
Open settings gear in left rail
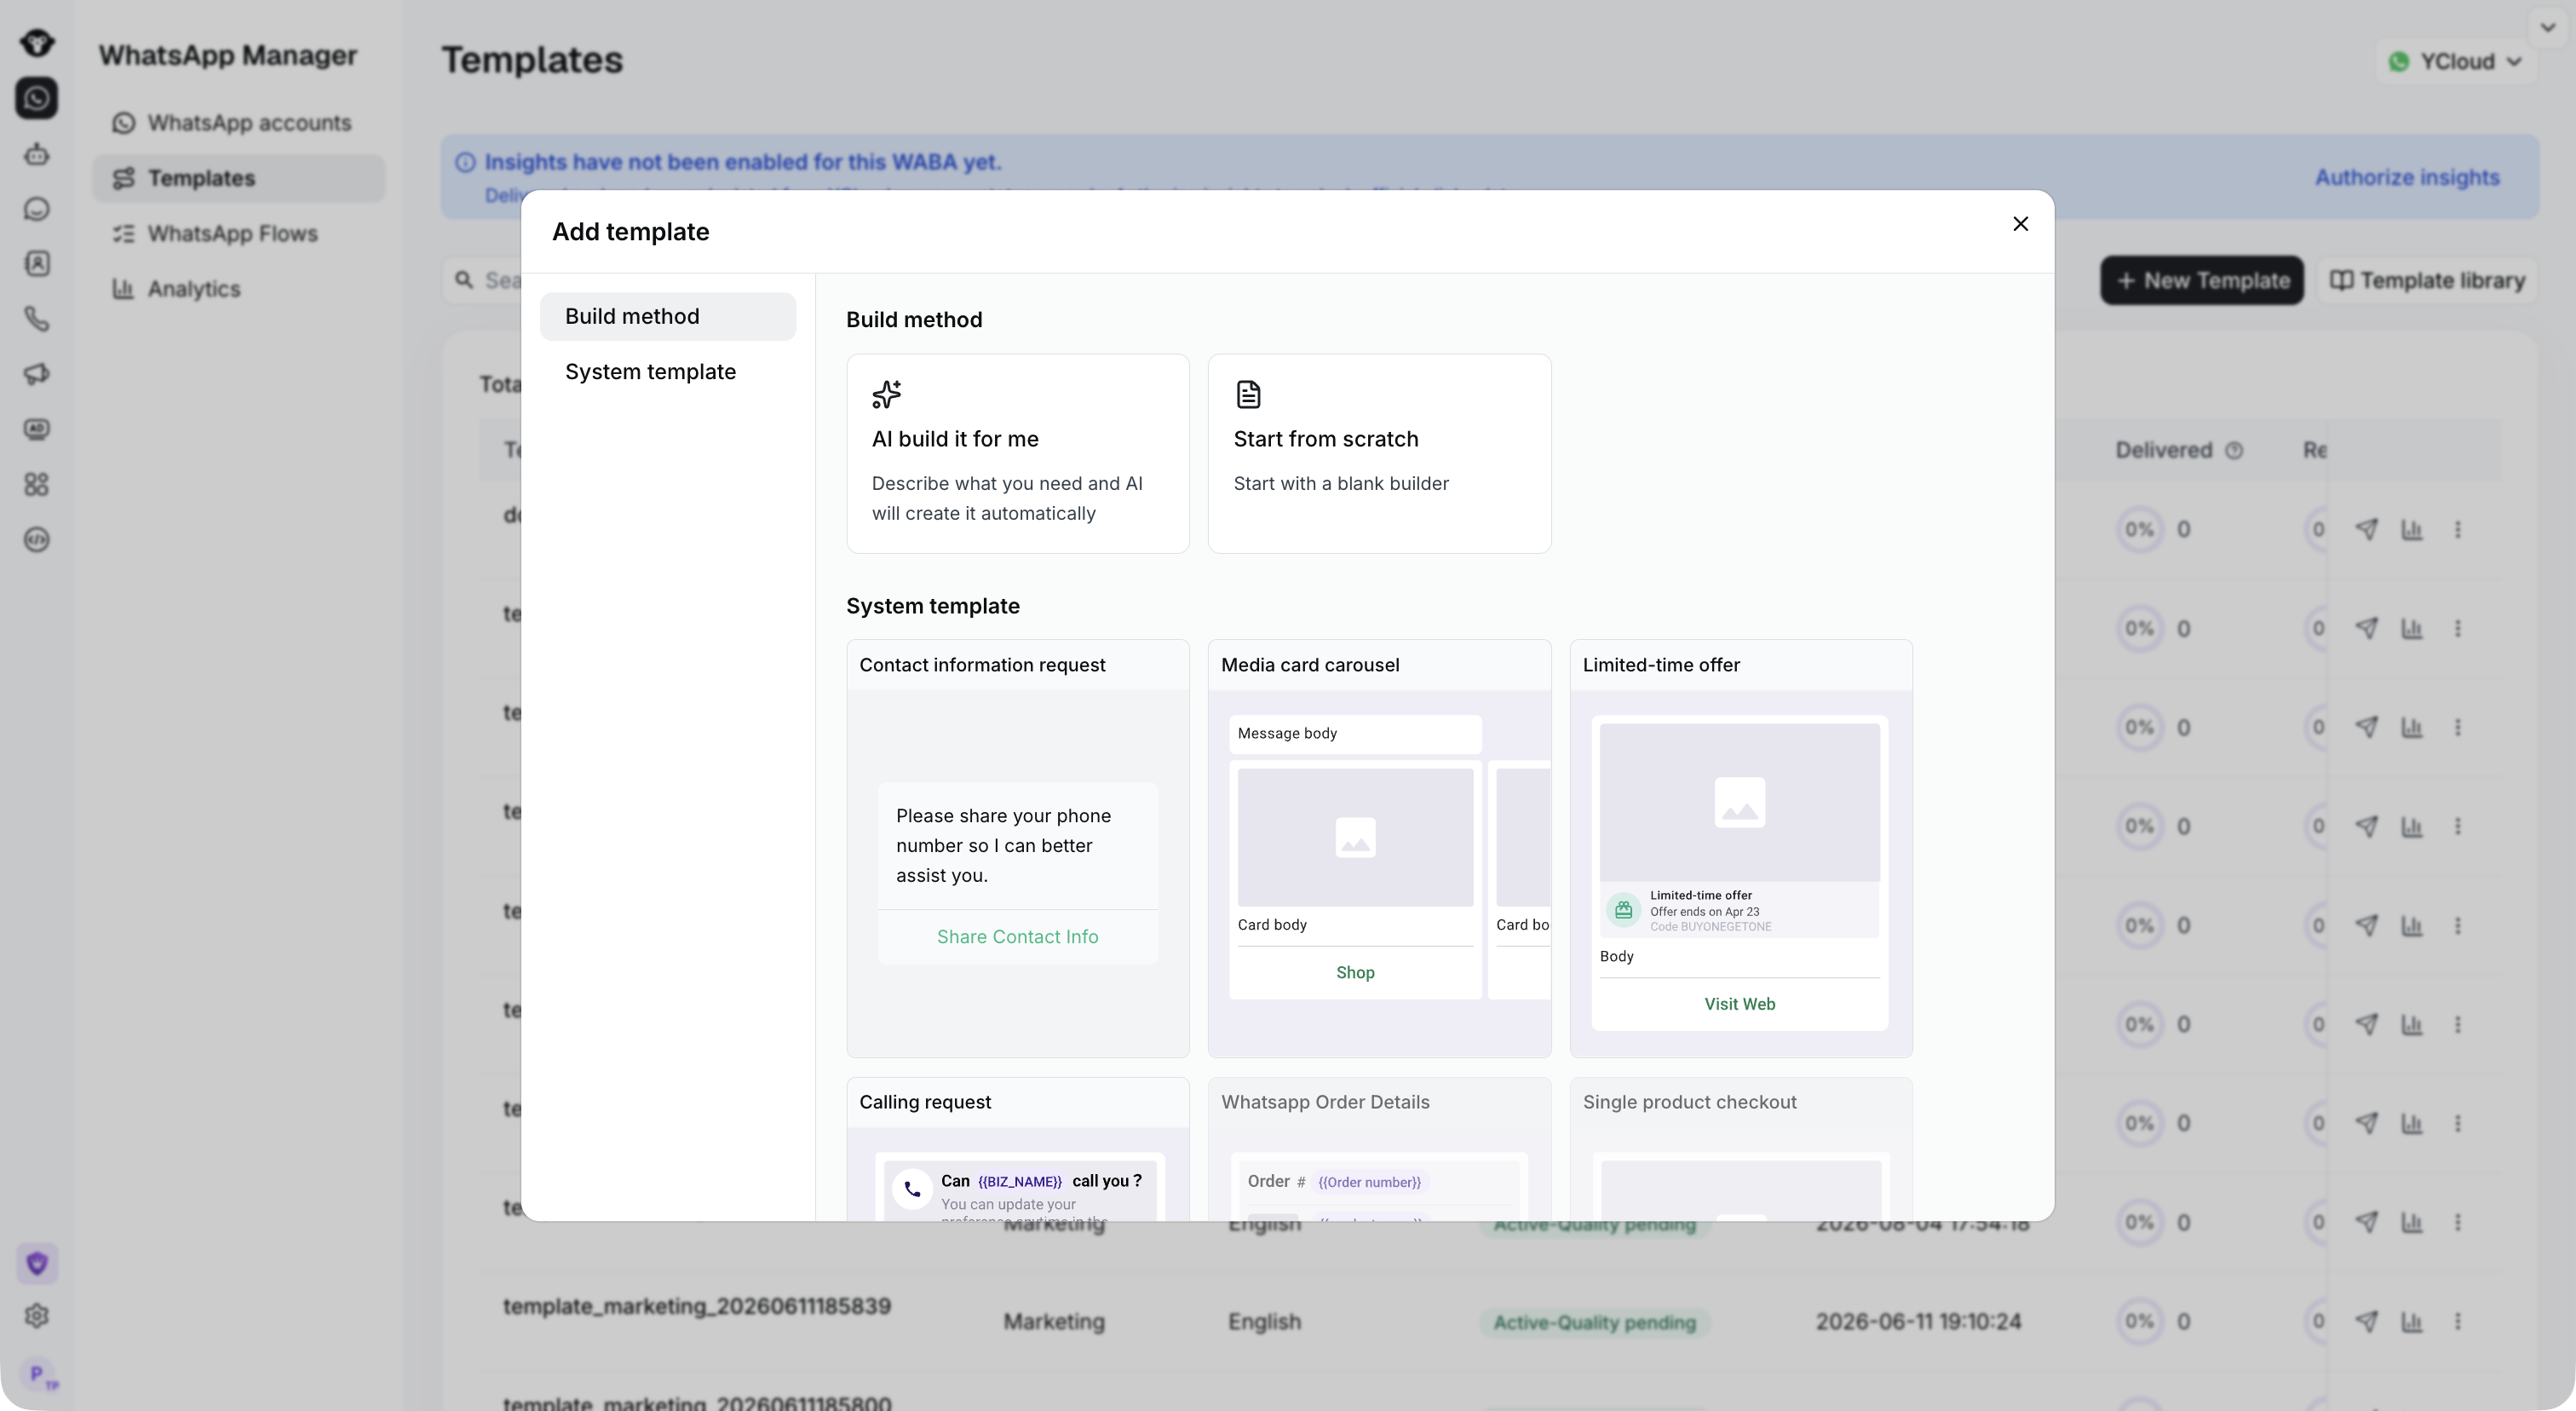[x=37, y=1316]
